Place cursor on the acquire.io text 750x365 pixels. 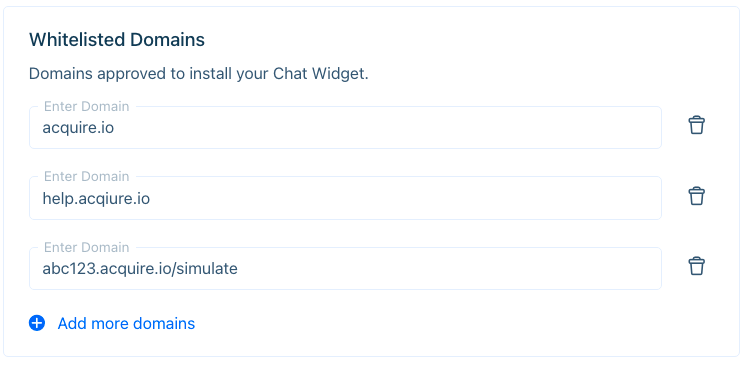tap(78, 128)
